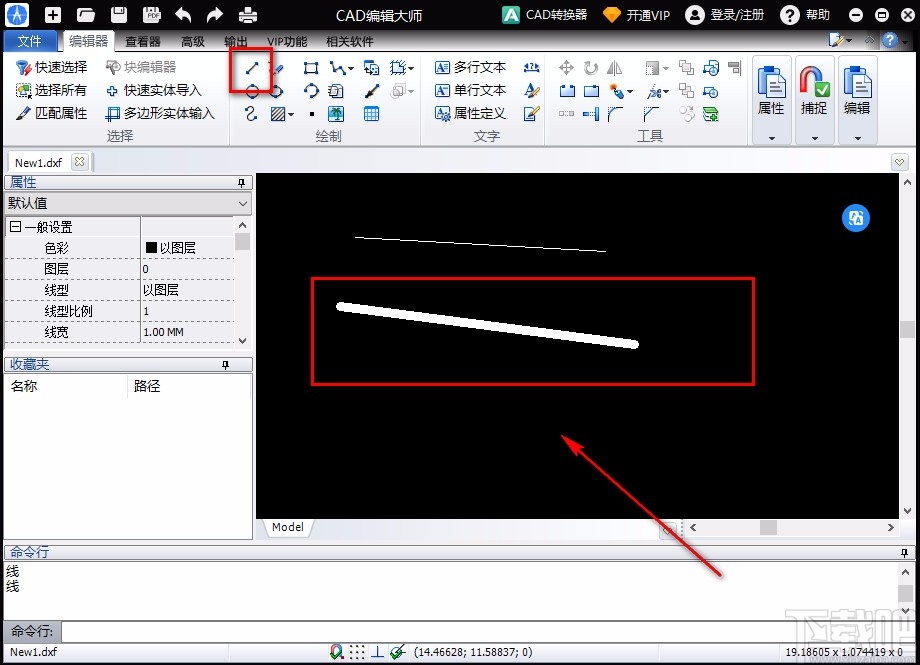Viewport: 920px width, 665px height.
Task: Select the Fillet corner tool
Action: point(615,114)
